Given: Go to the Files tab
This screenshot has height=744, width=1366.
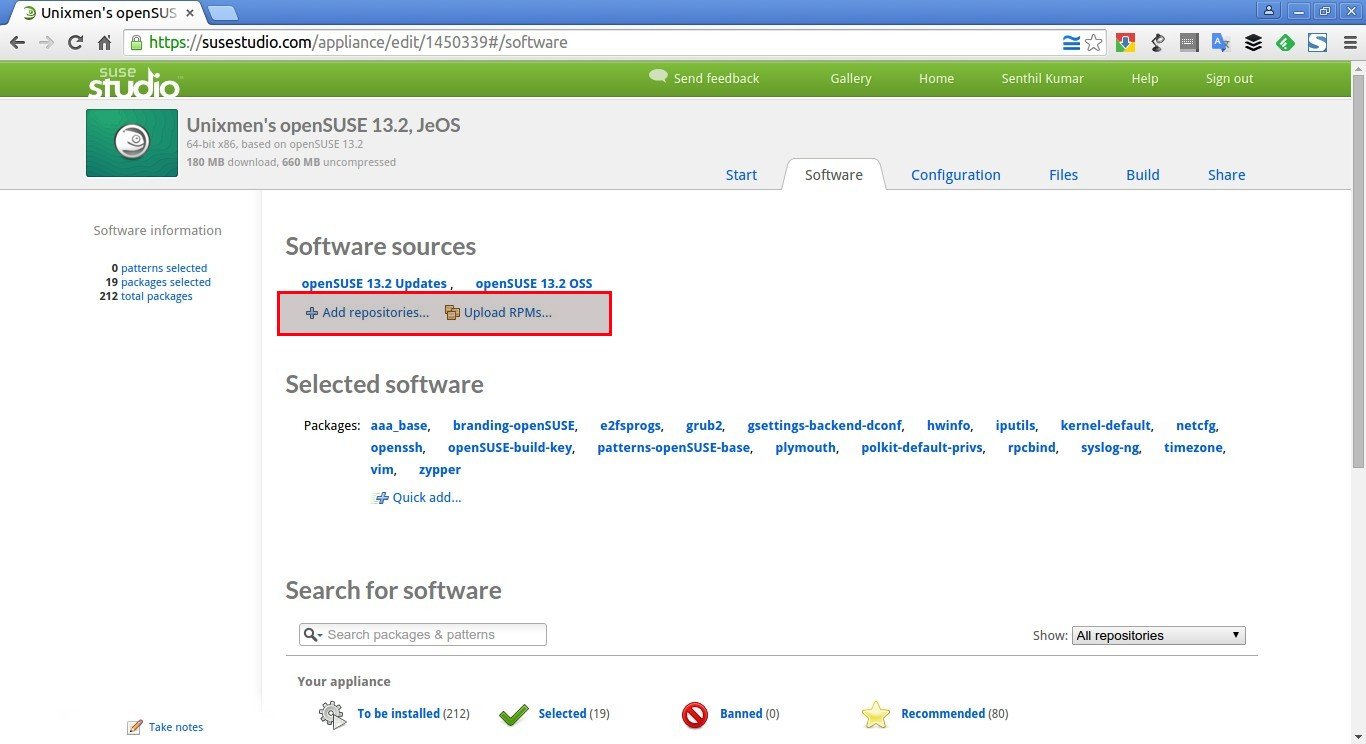Looking at the screenshot, I should click(x=1064, y=174).
